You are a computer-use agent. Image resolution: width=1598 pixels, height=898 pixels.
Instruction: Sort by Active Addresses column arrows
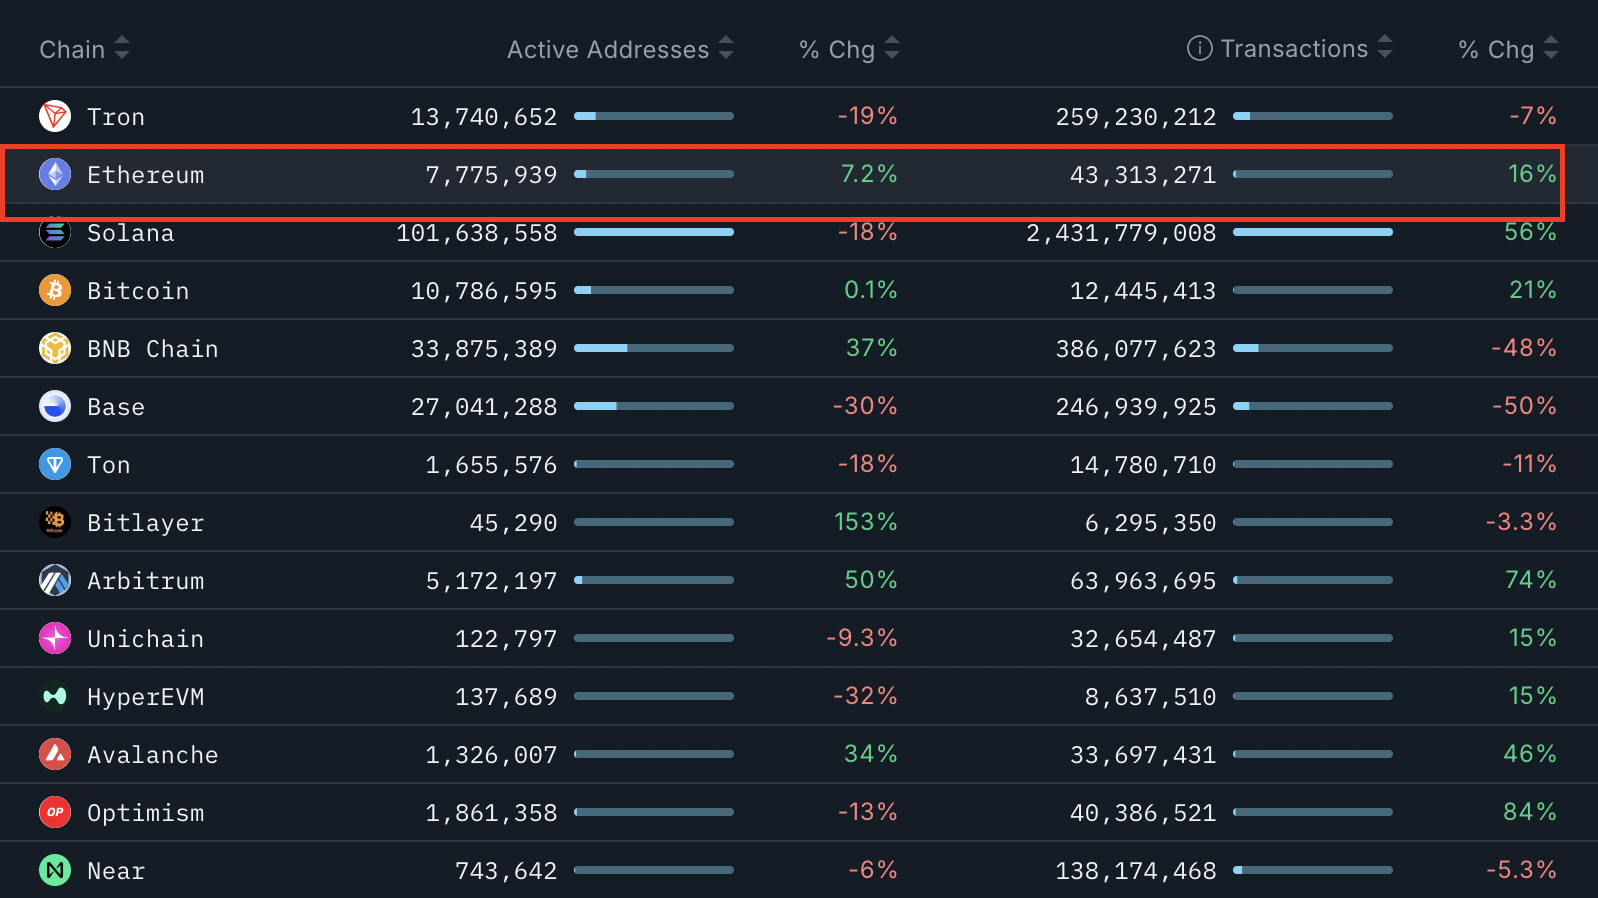click(x=726, y=48)
